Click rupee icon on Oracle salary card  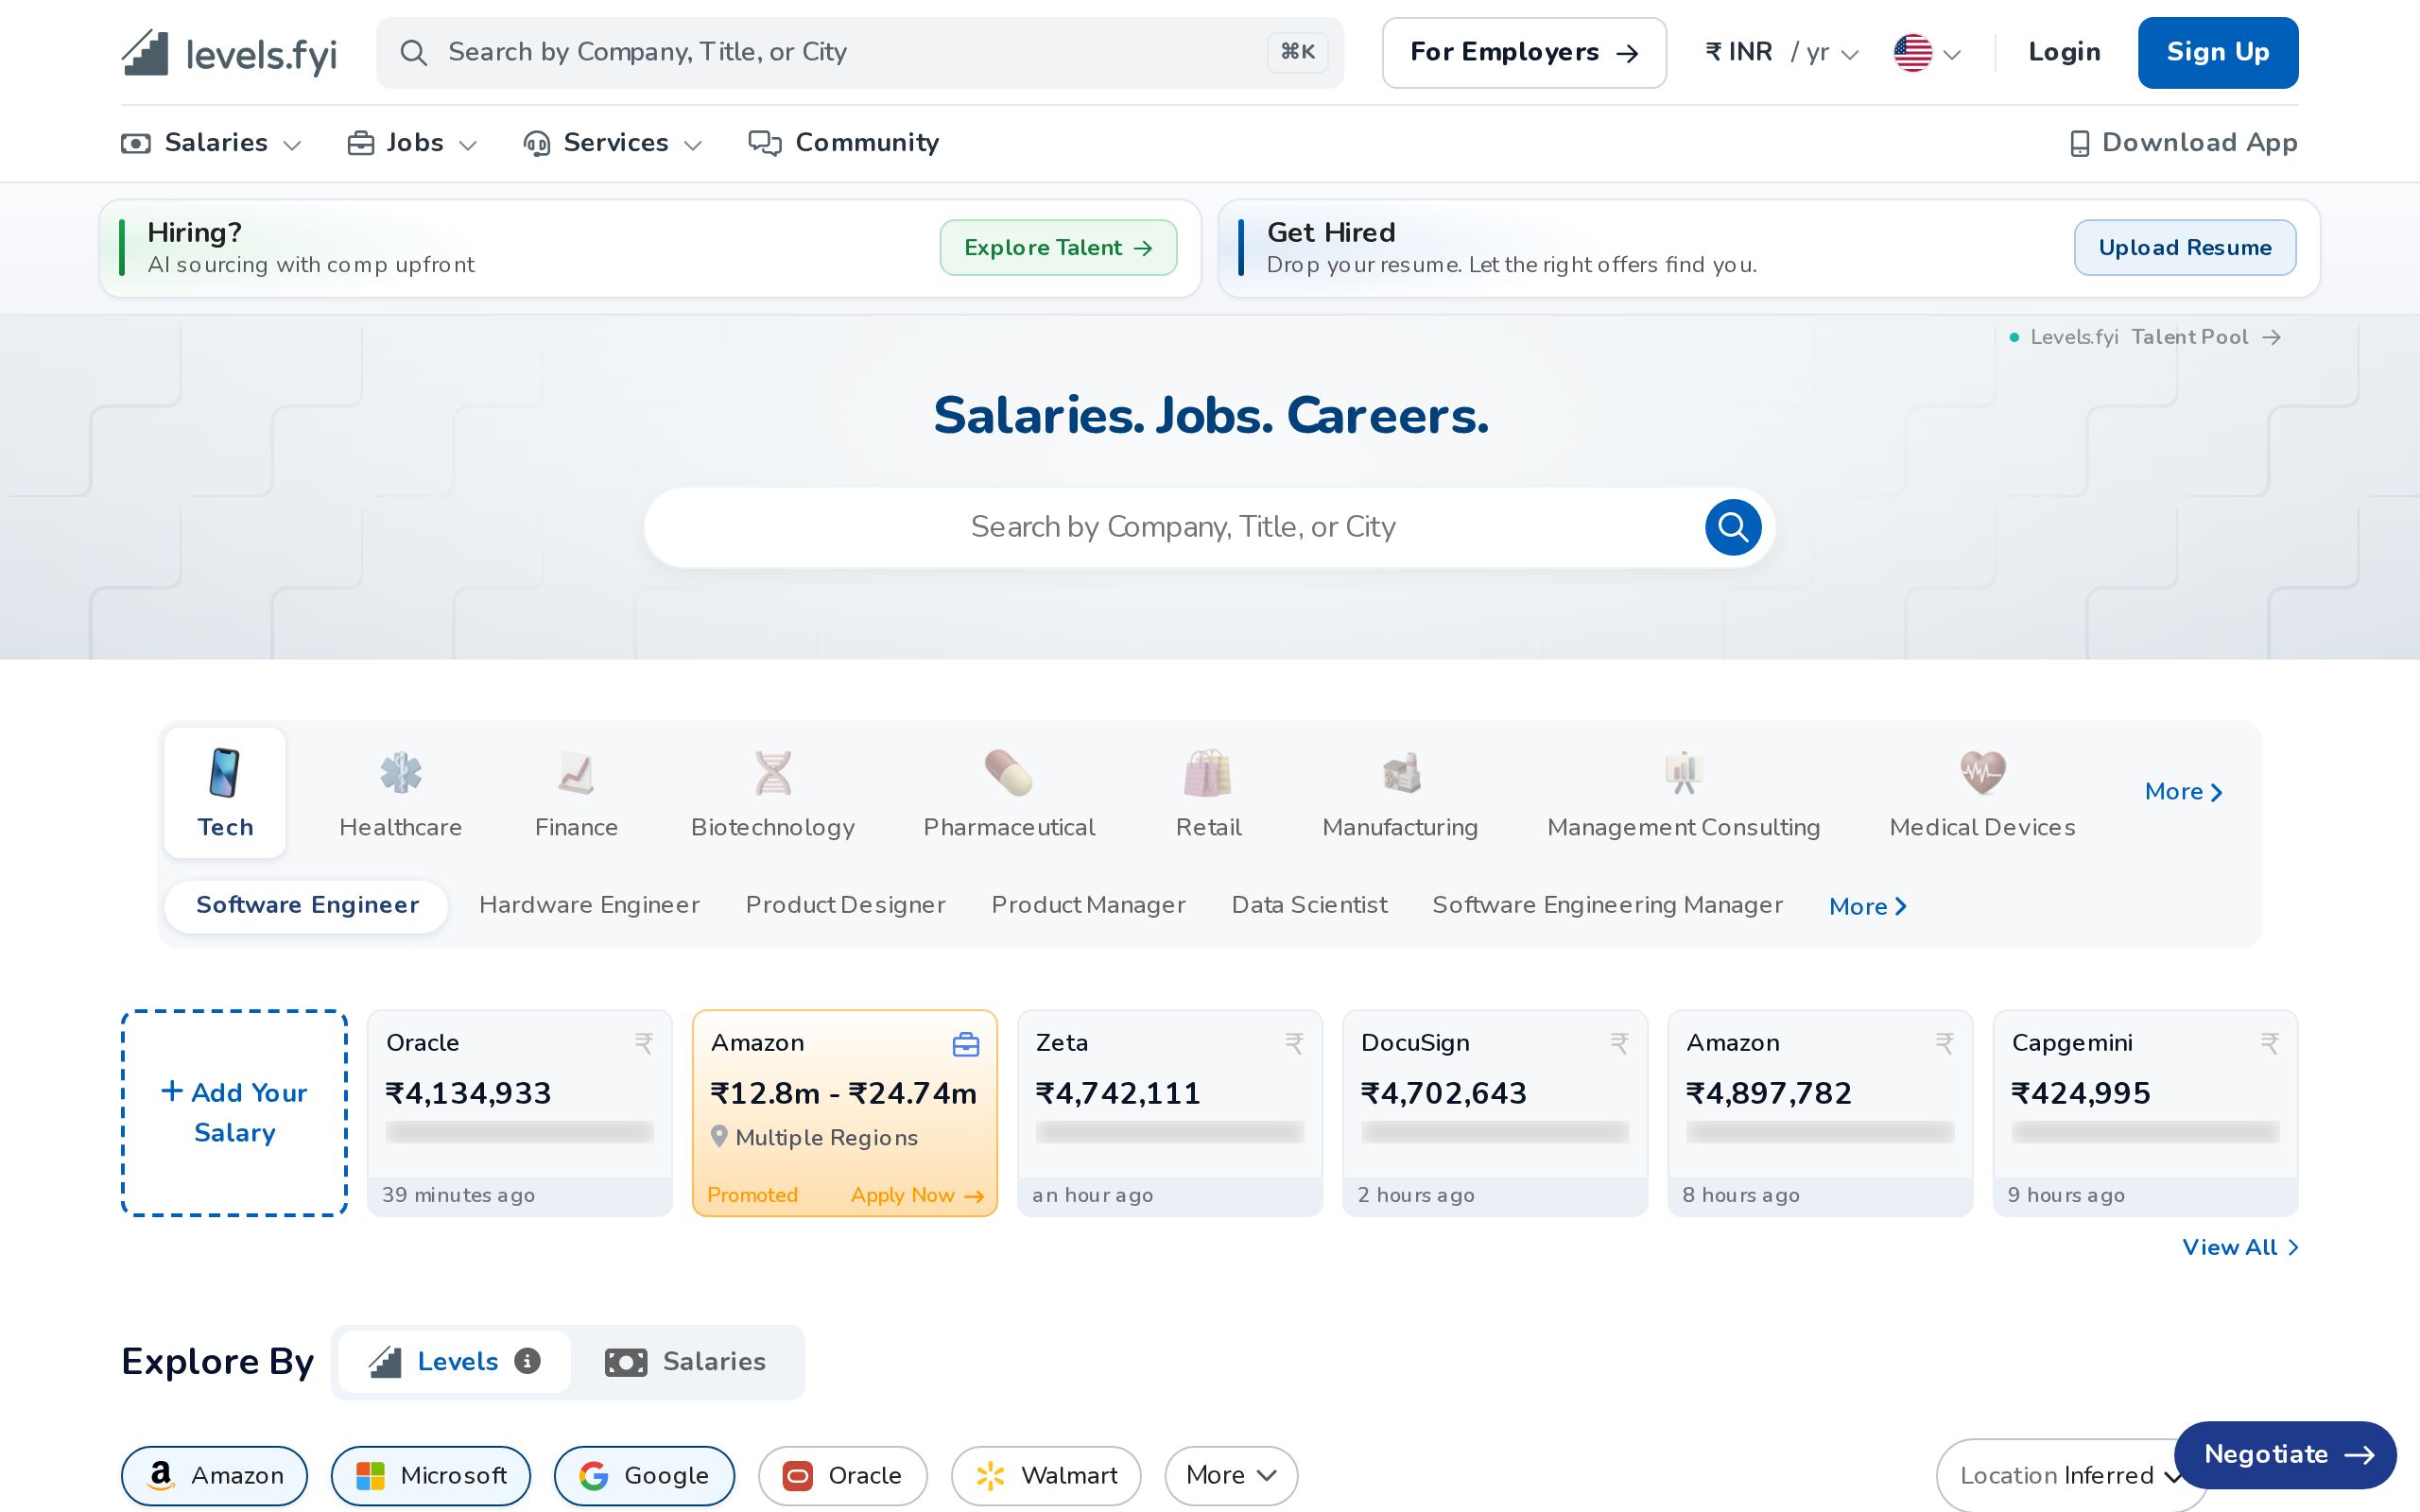point(644,1044)
